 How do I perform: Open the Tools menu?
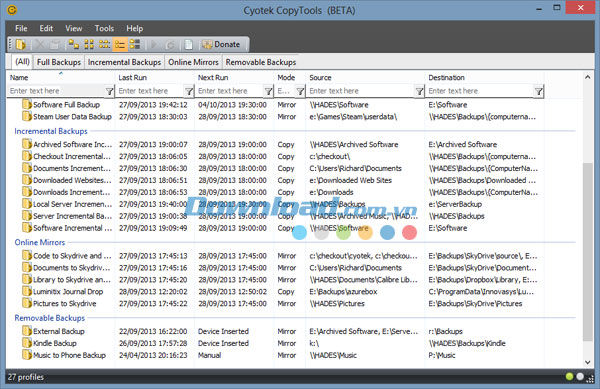[104, 28]
